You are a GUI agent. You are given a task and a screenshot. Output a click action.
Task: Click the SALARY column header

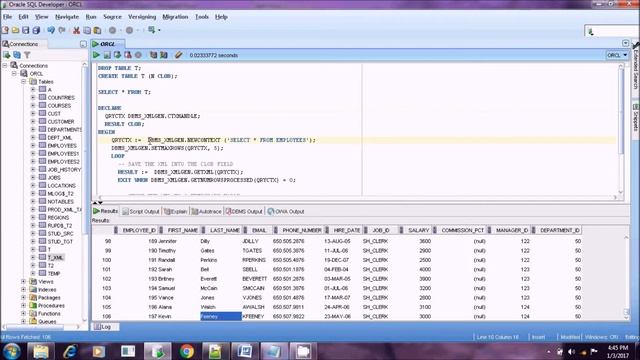(x=419, y=230)
